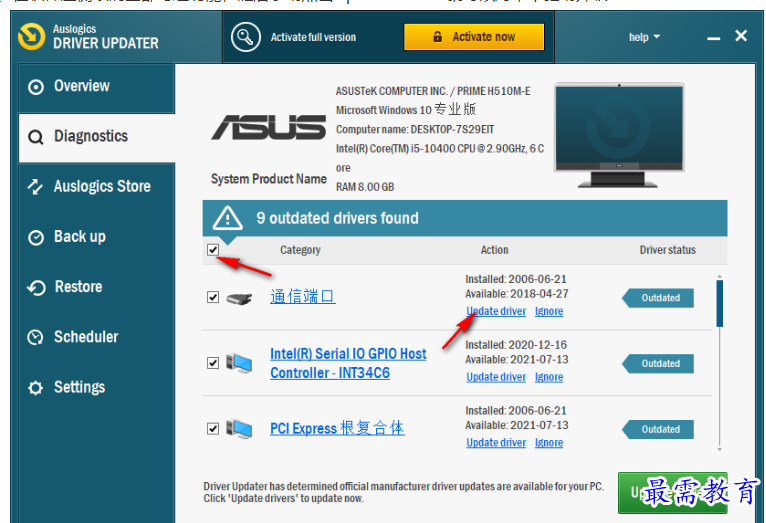Open Intel(R) Serial IO GPIO Host Controller link

(x=348, y=364)
